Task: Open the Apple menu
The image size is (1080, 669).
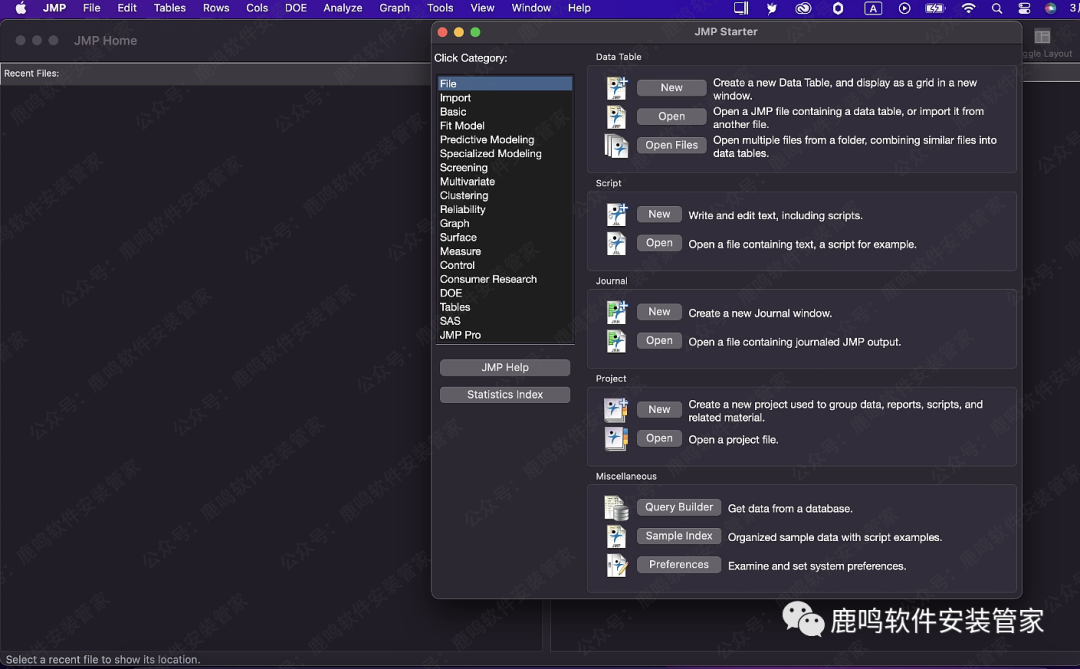Action: [x=21, y=8]
